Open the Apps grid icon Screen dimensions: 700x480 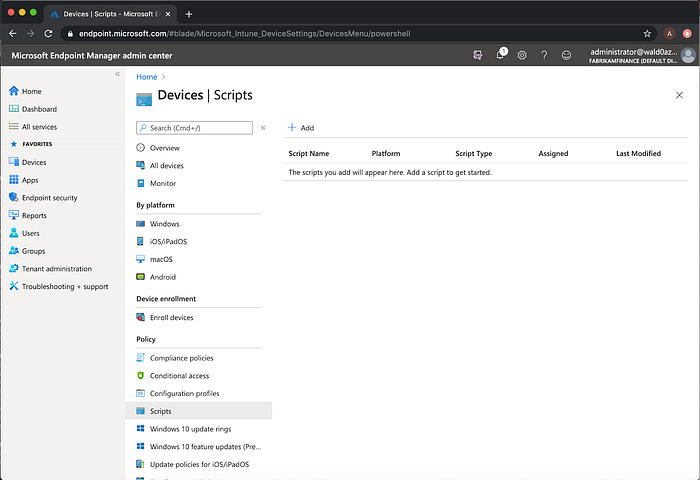coord(14,180)
